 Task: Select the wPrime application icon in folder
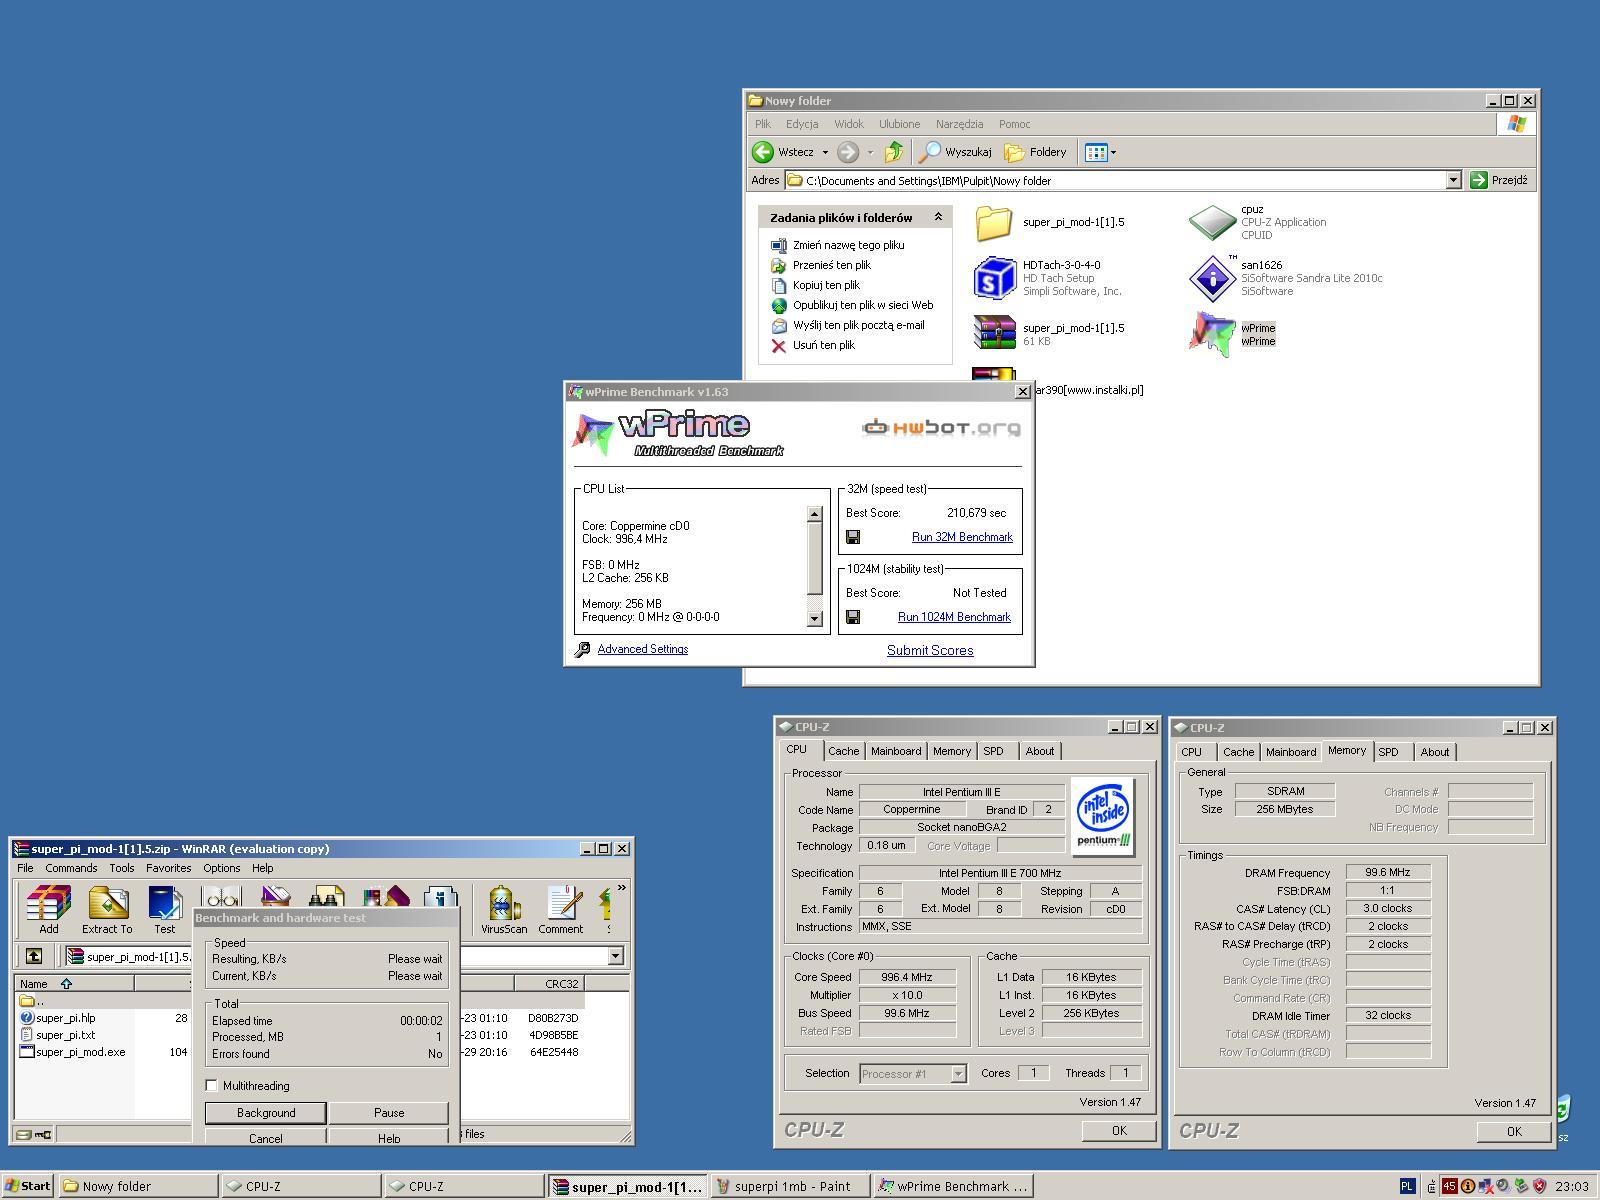[1212, 334]
